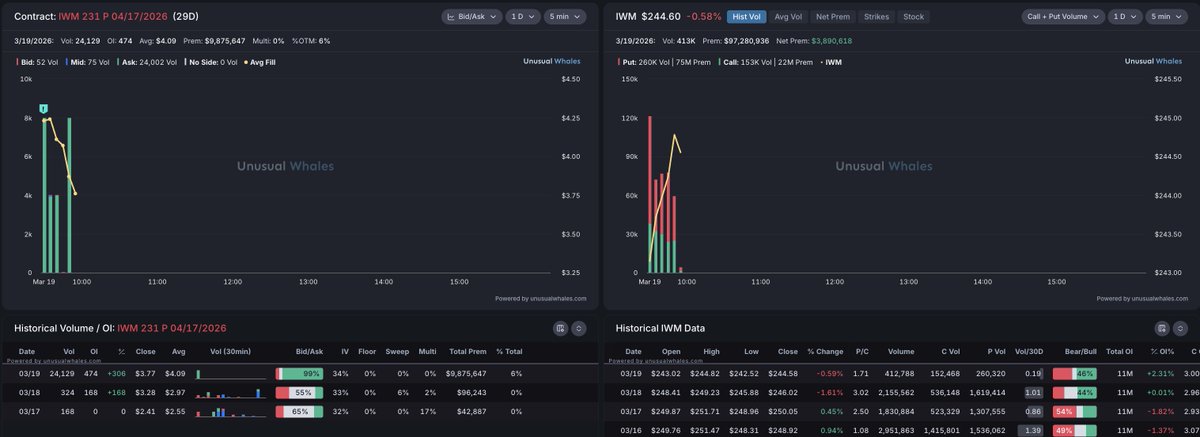Click the round options icon in Historical IWM Data

(1180, 328)
